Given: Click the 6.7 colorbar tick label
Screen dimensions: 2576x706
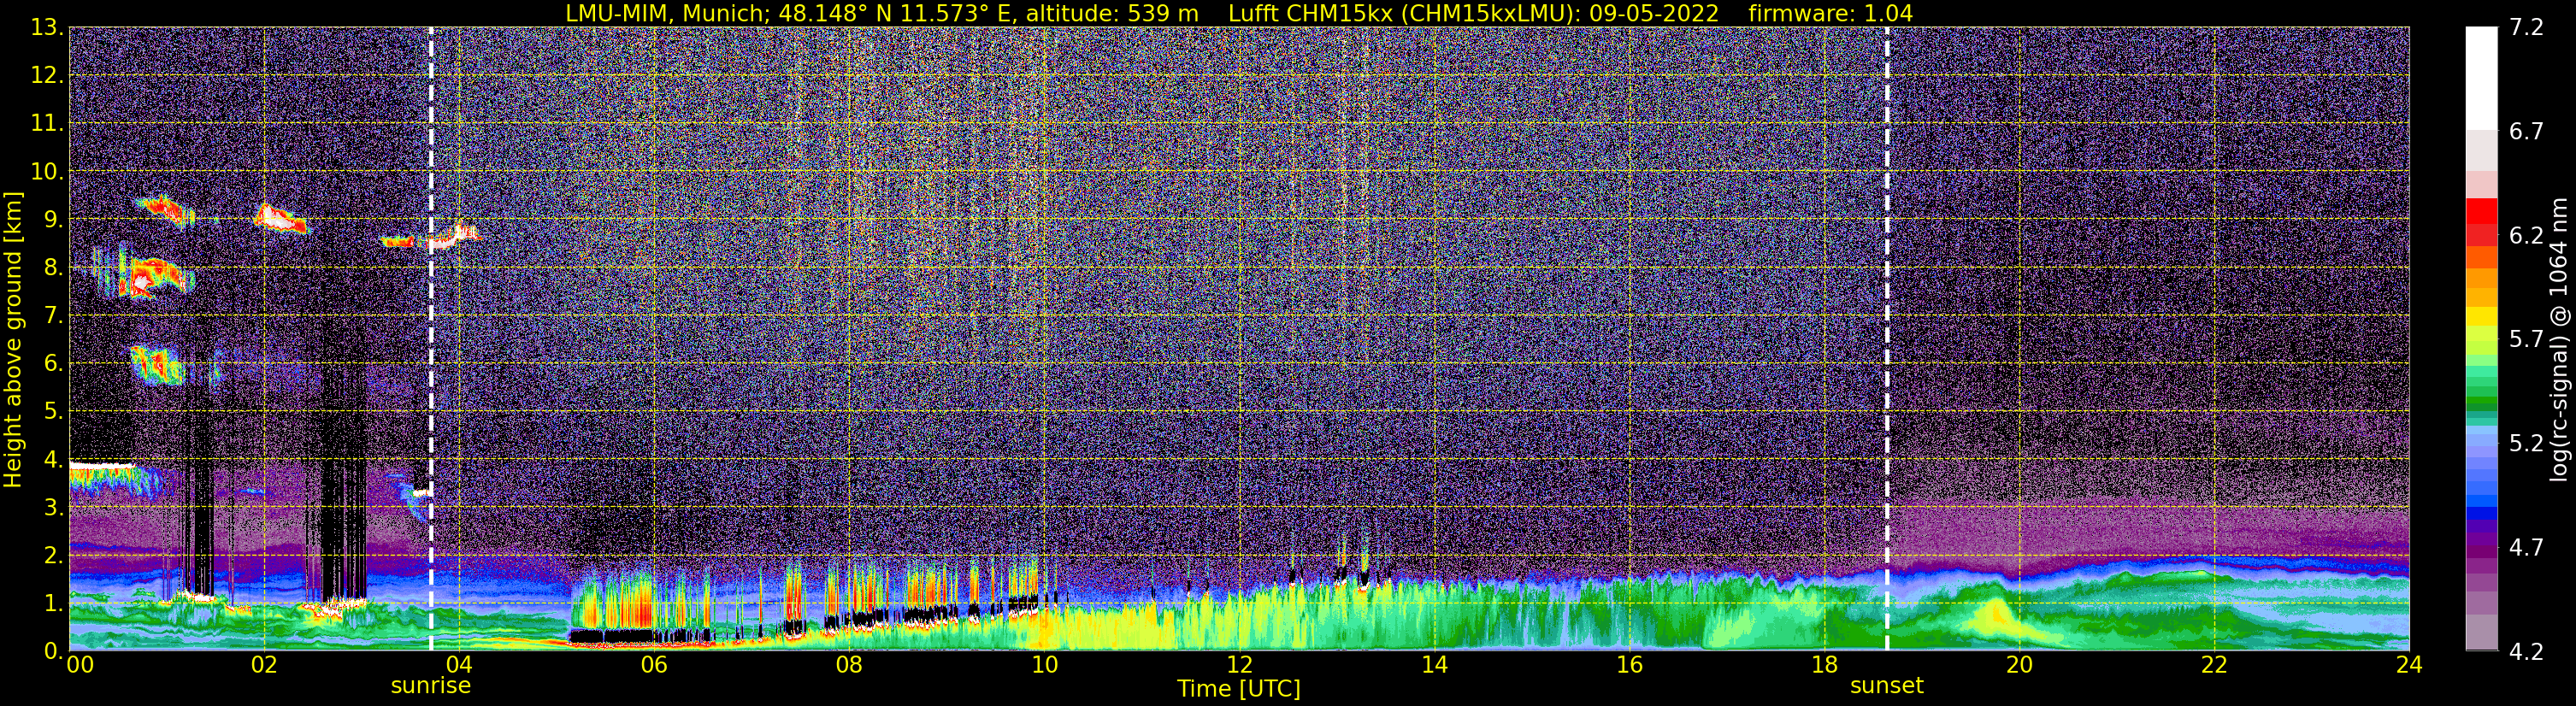Looking at the screenshot, I should pyautogui.click(x=2526, y=132).
